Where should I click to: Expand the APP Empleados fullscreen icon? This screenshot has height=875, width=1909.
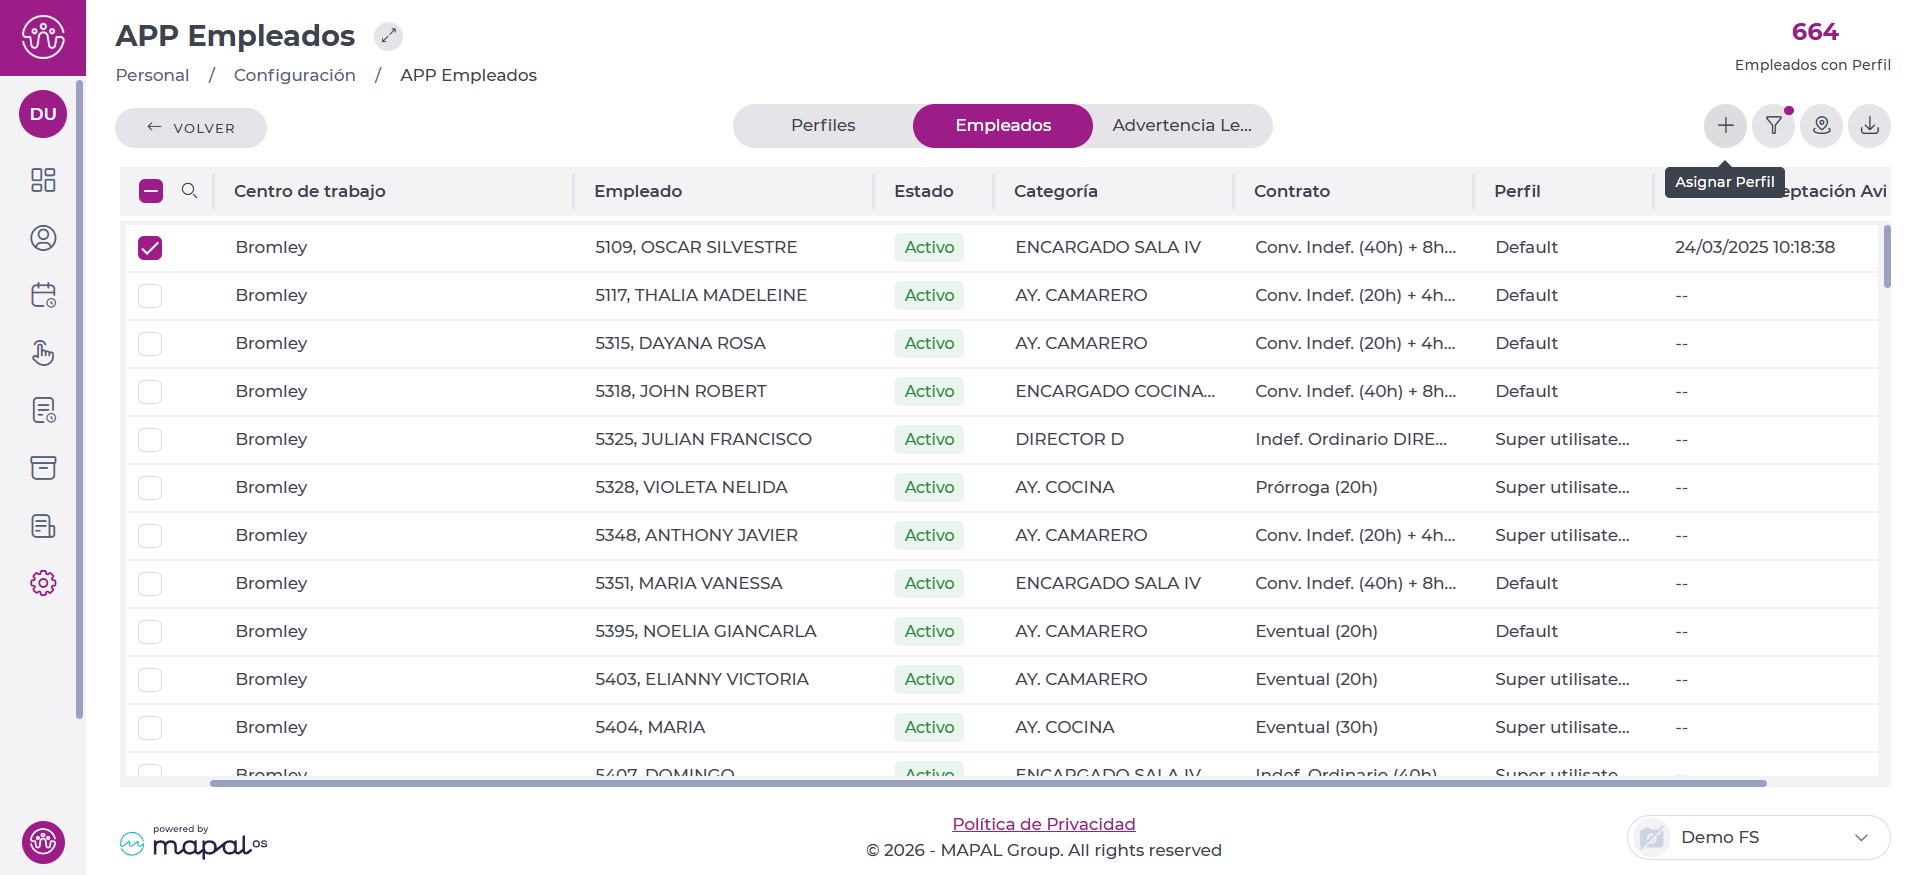[x=388, y=36]
